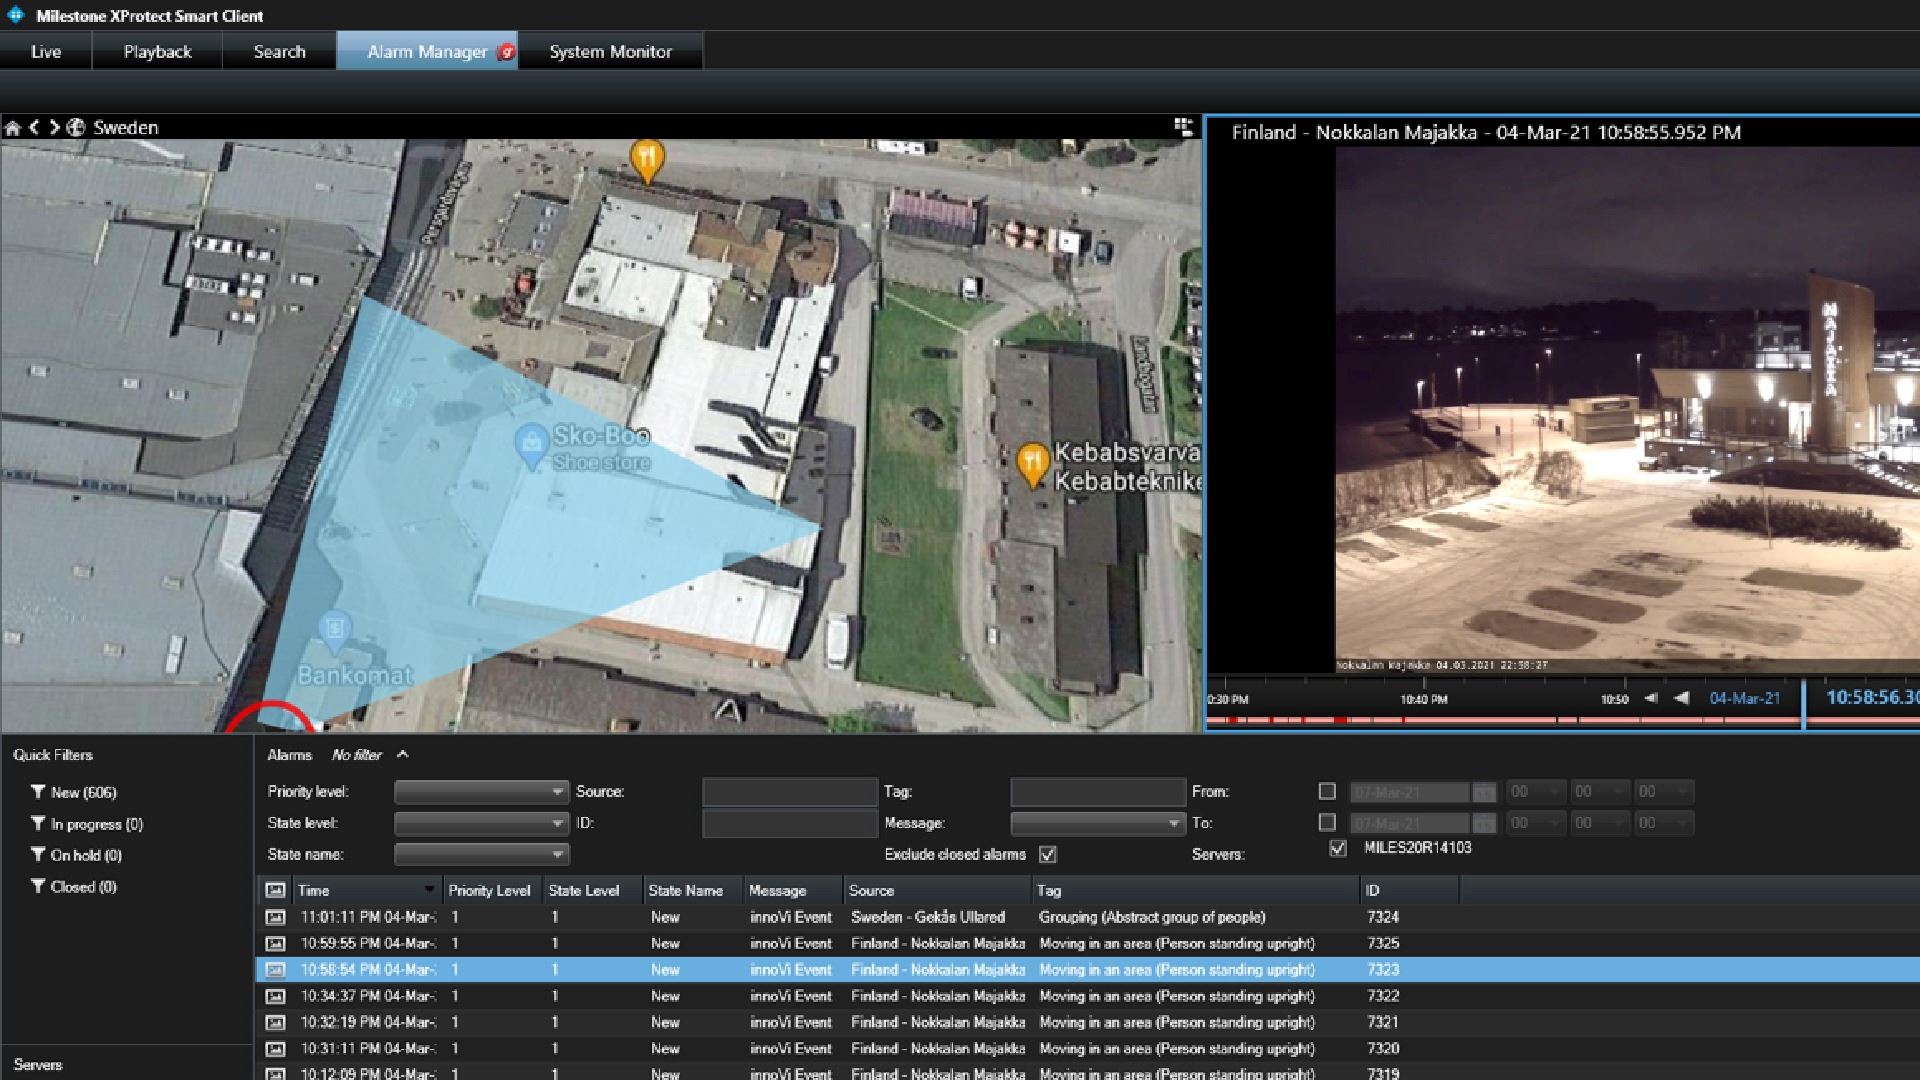The image size is (1920, 1080).
Task: Select the Alarm Manager tab
Action: pyautogui.click(x=427, y=51)
